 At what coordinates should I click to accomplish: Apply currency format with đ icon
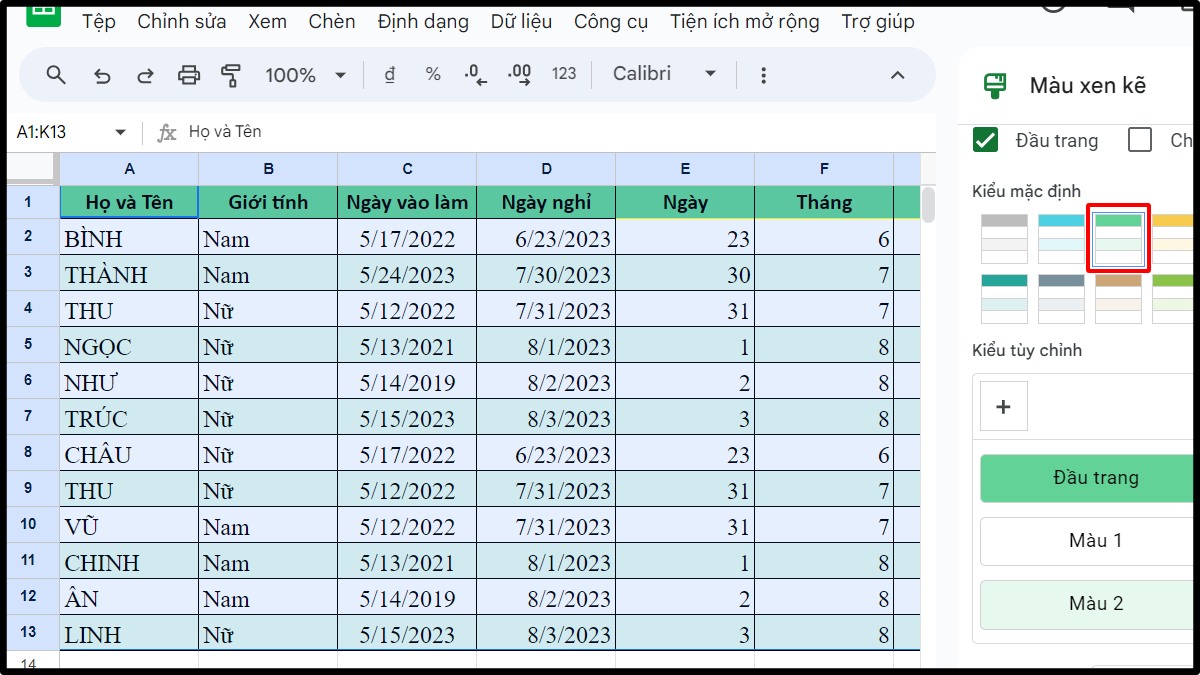tap(389, 75)
